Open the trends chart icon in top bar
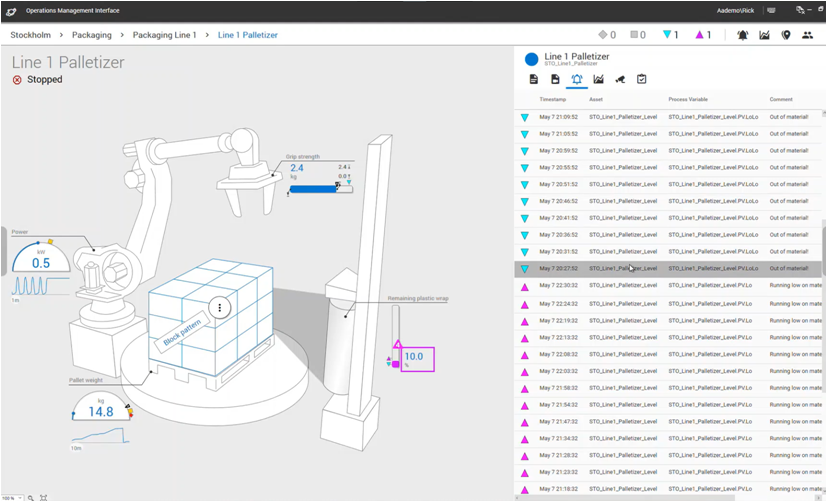This screenshot has width=827, height=502. pyautogui.click(x=764, y=35)
